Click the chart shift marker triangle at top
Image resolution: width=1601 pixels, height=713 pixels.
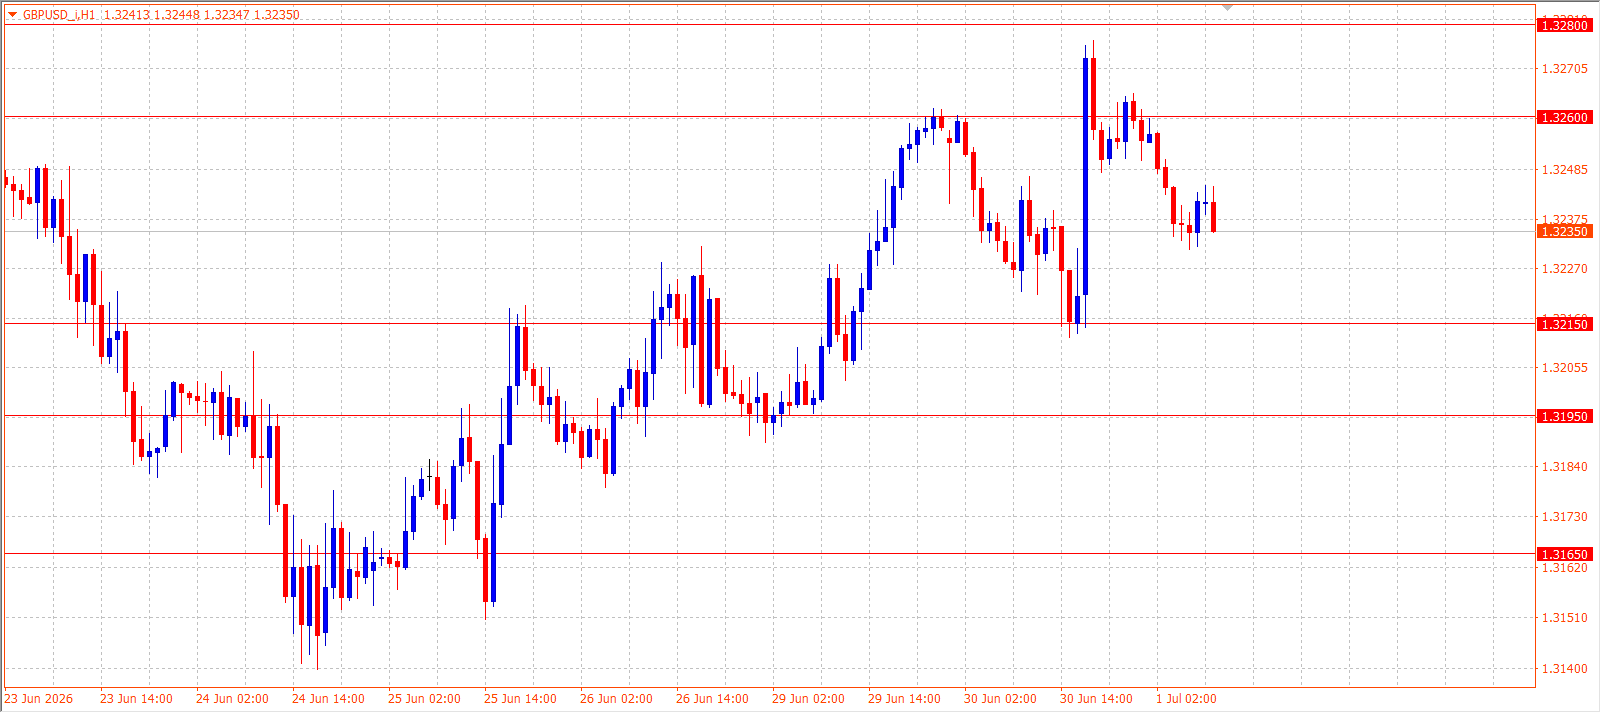(1228, 8)
